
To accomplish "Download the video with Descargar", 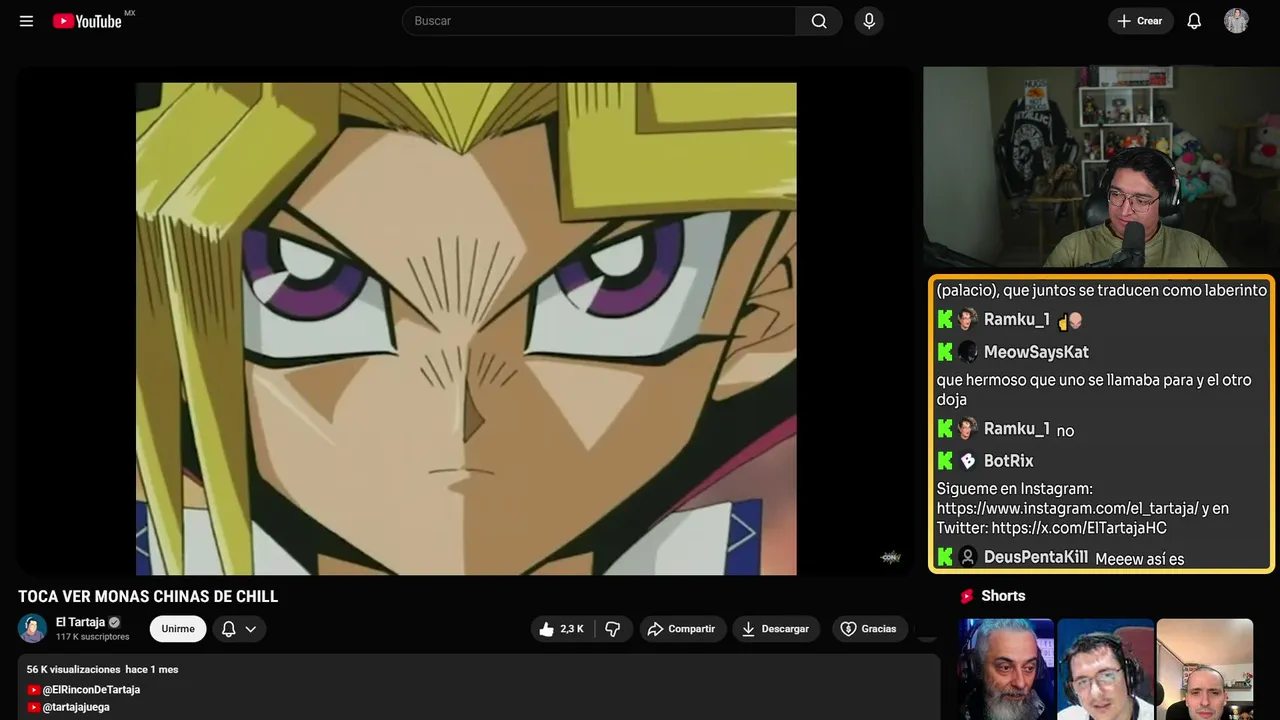I will tap(776, 629).
